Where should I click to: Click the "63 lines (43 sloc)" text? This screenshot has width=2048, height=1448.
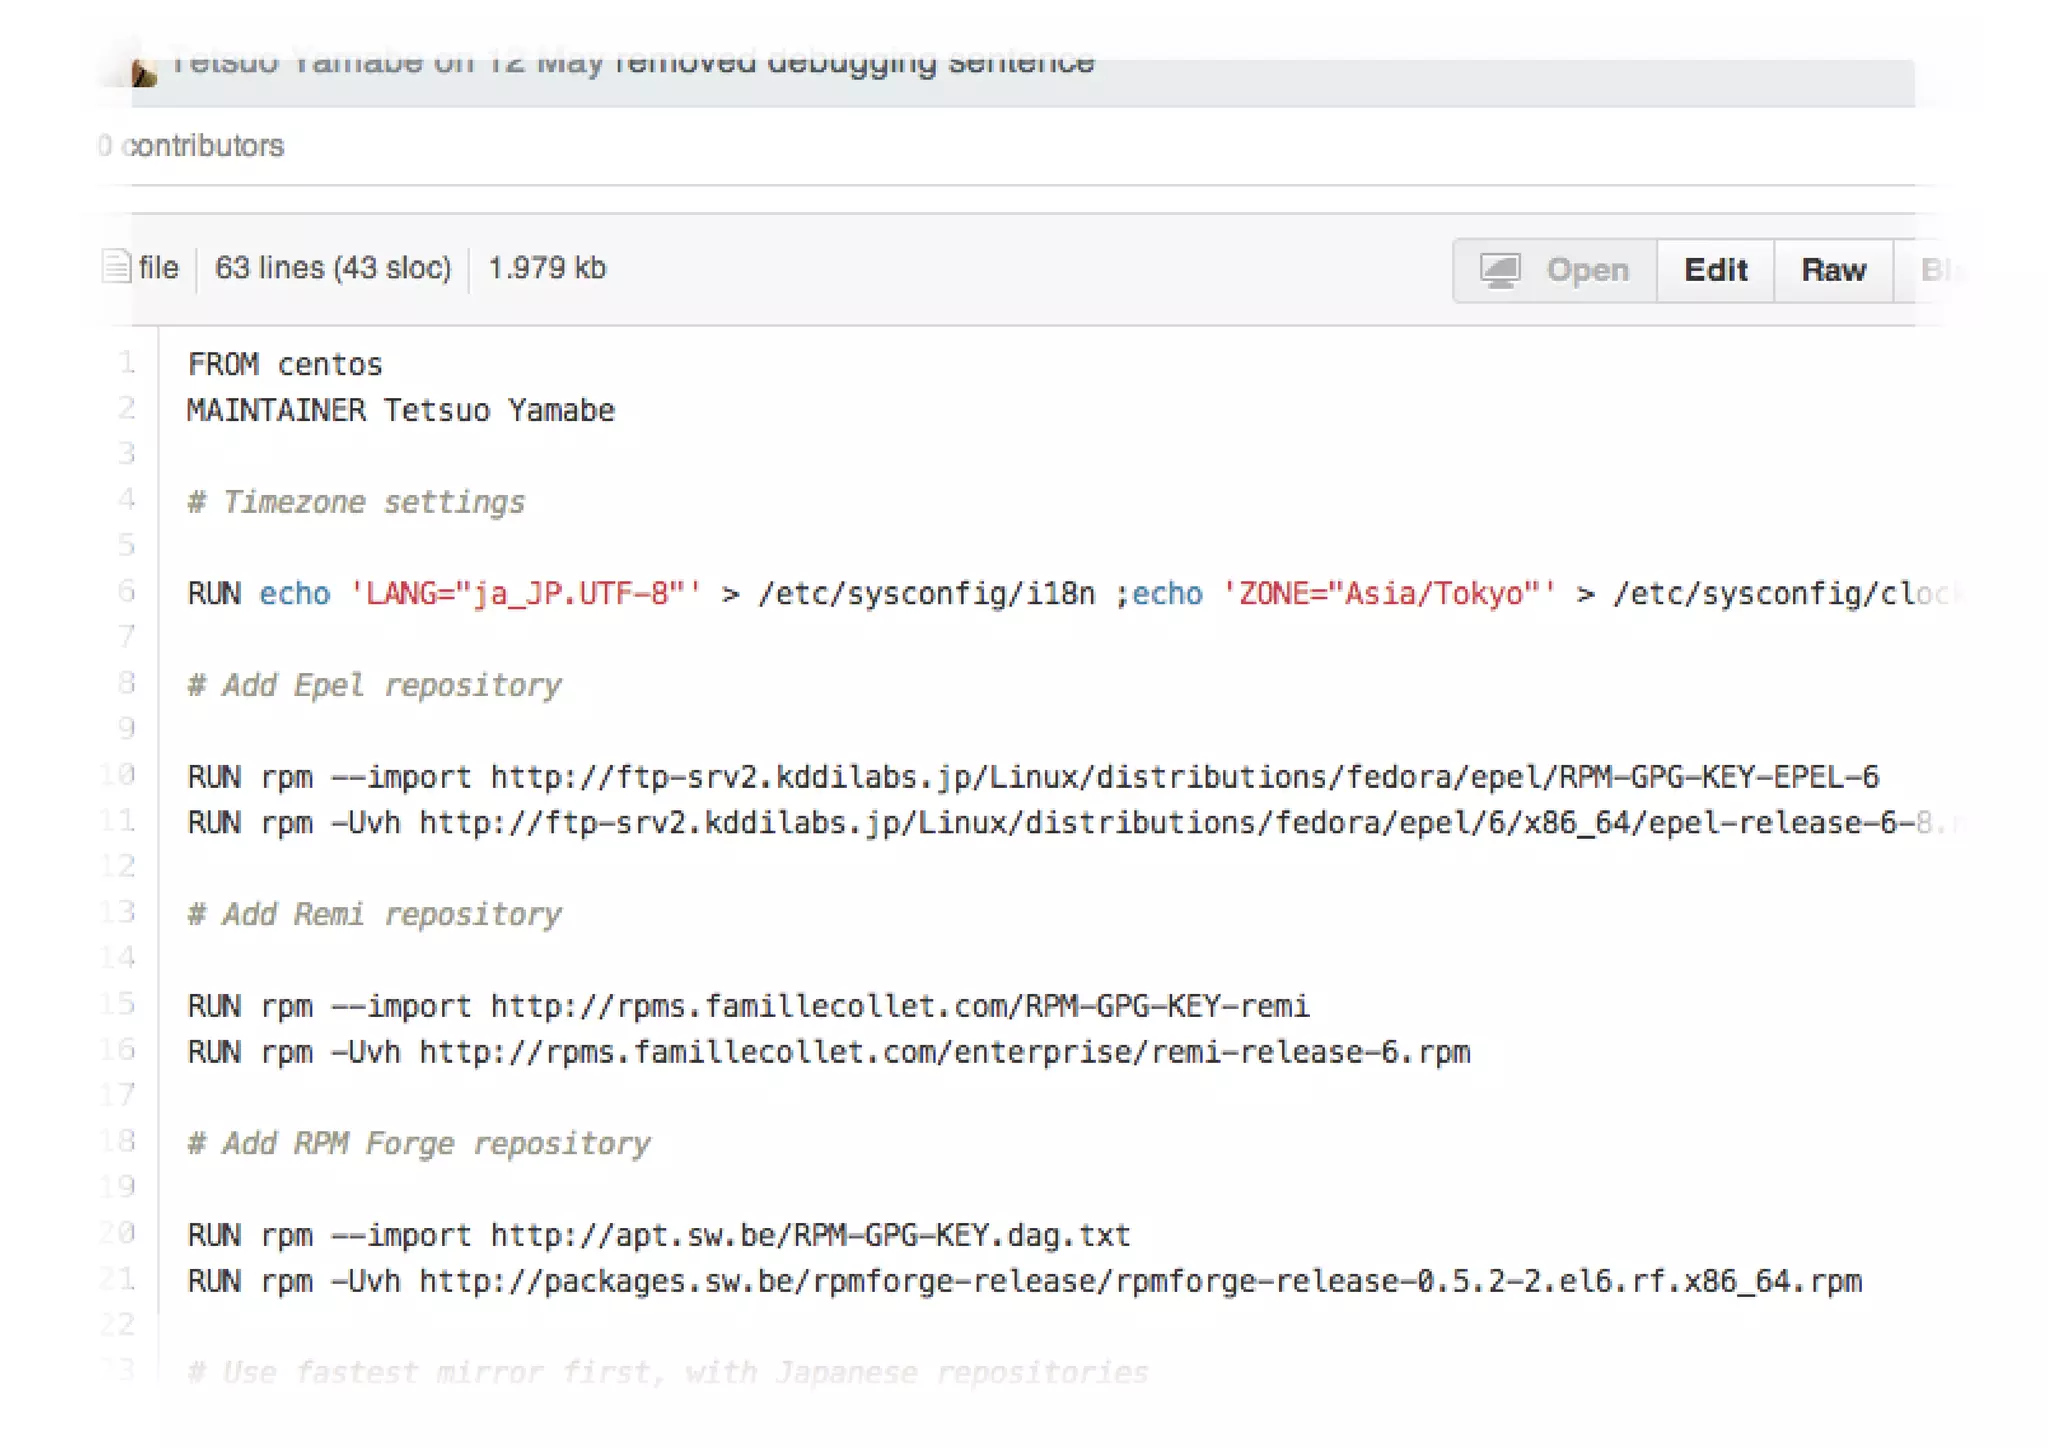coord(333,268)
